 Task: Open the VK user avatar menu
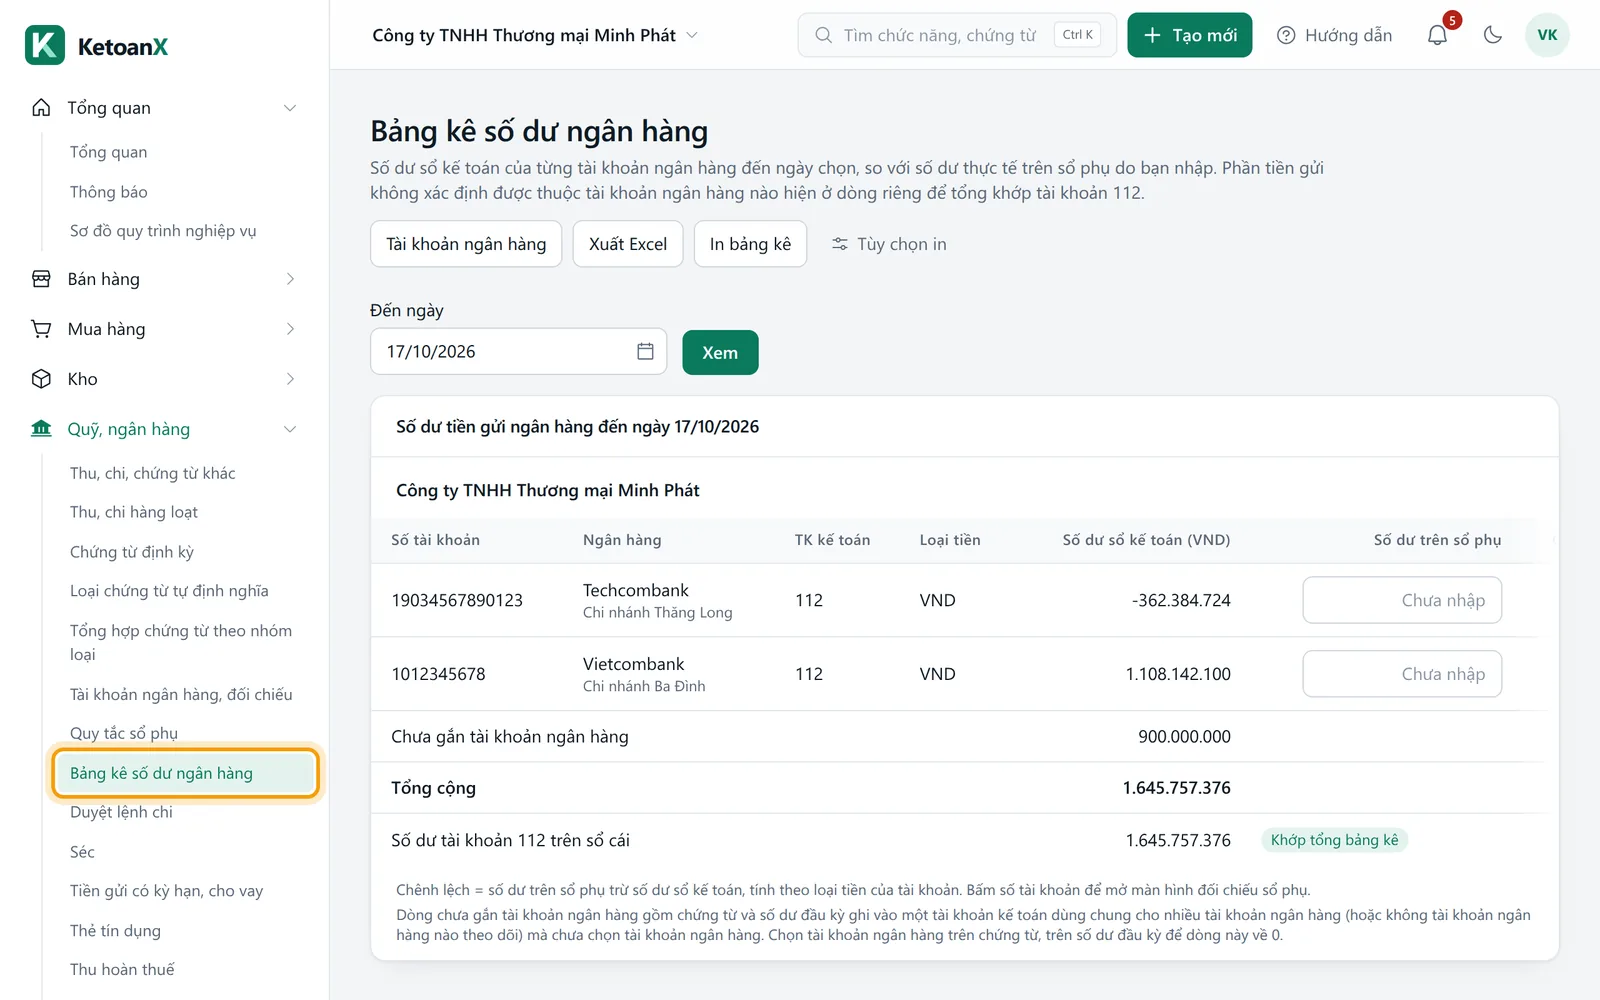1547,35
